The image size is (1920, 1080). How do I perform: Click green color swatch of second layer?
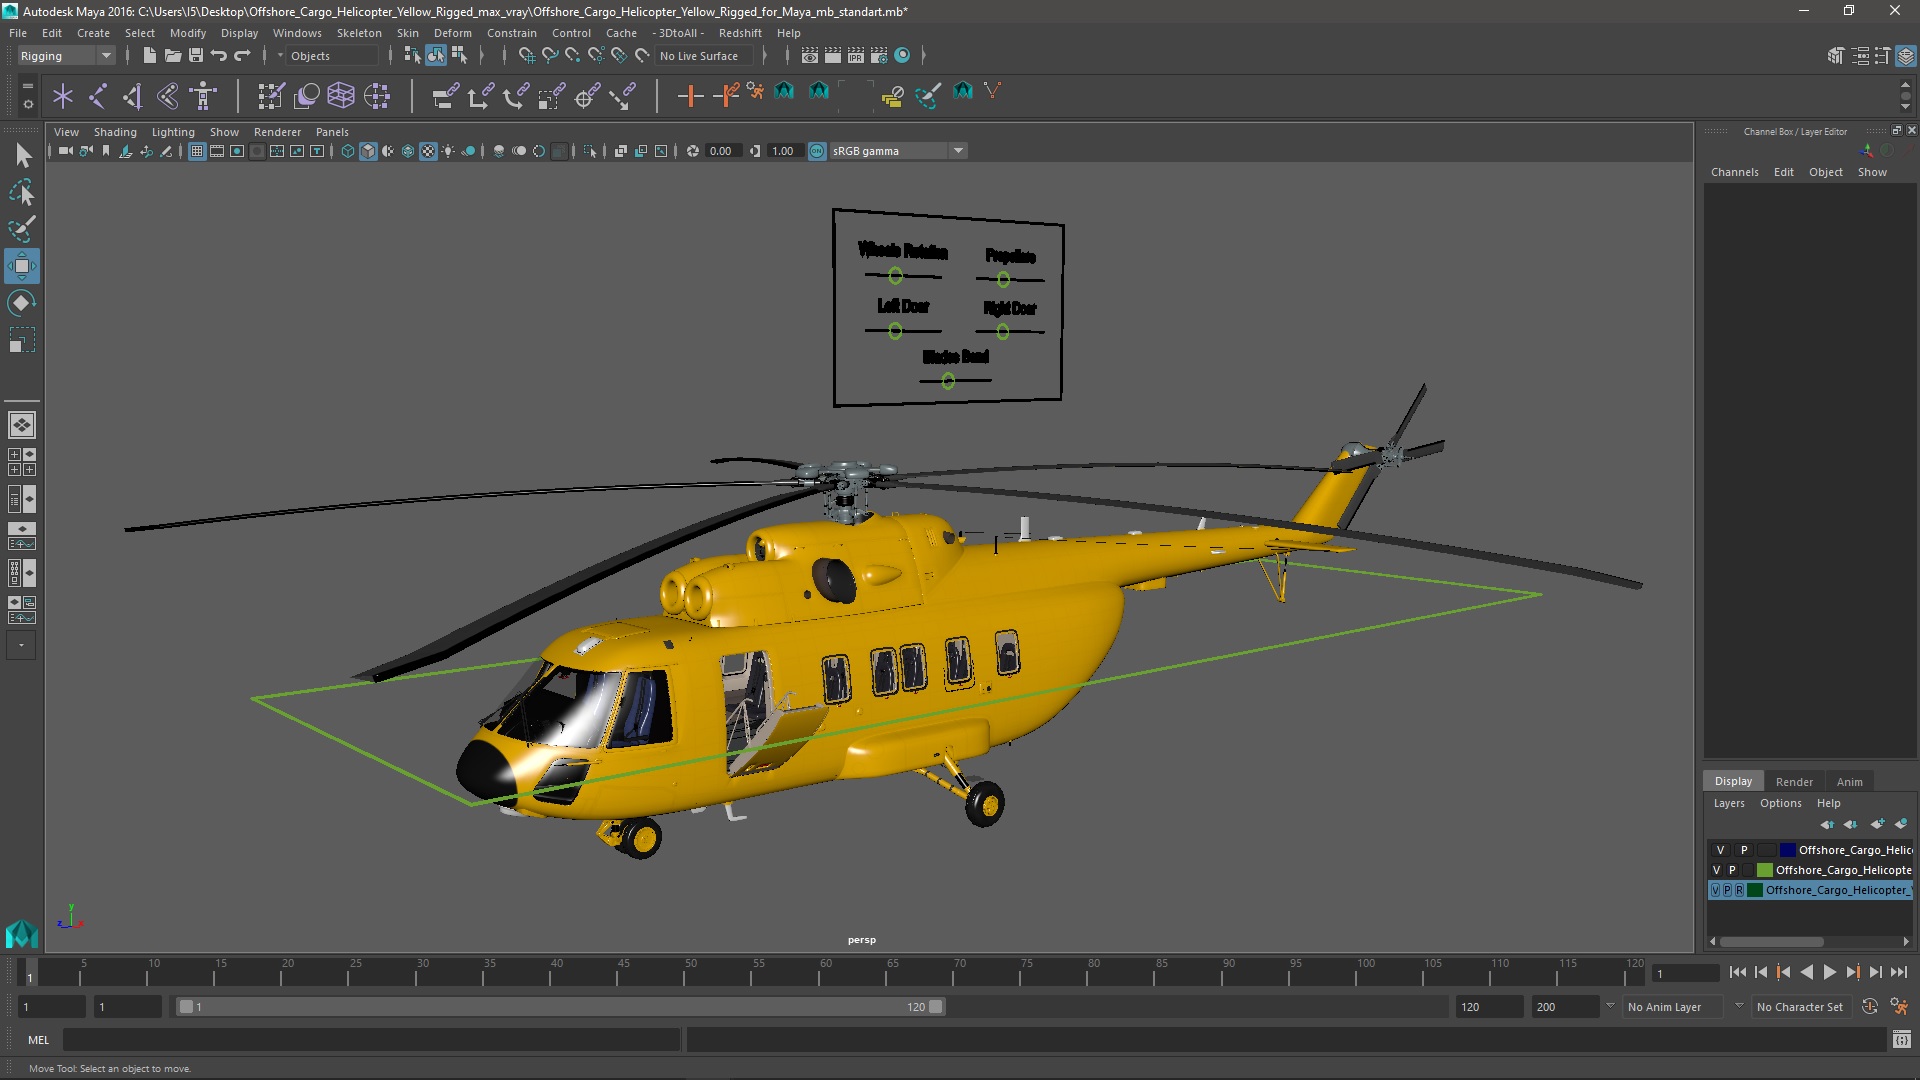coord(1764,870)
